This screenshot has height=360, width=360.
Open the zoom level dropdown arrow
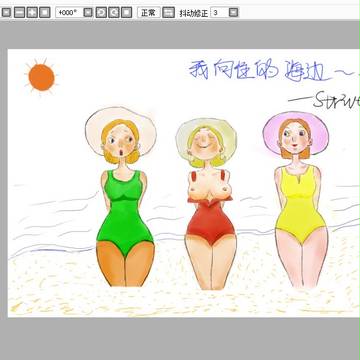[x=6, y=13]
